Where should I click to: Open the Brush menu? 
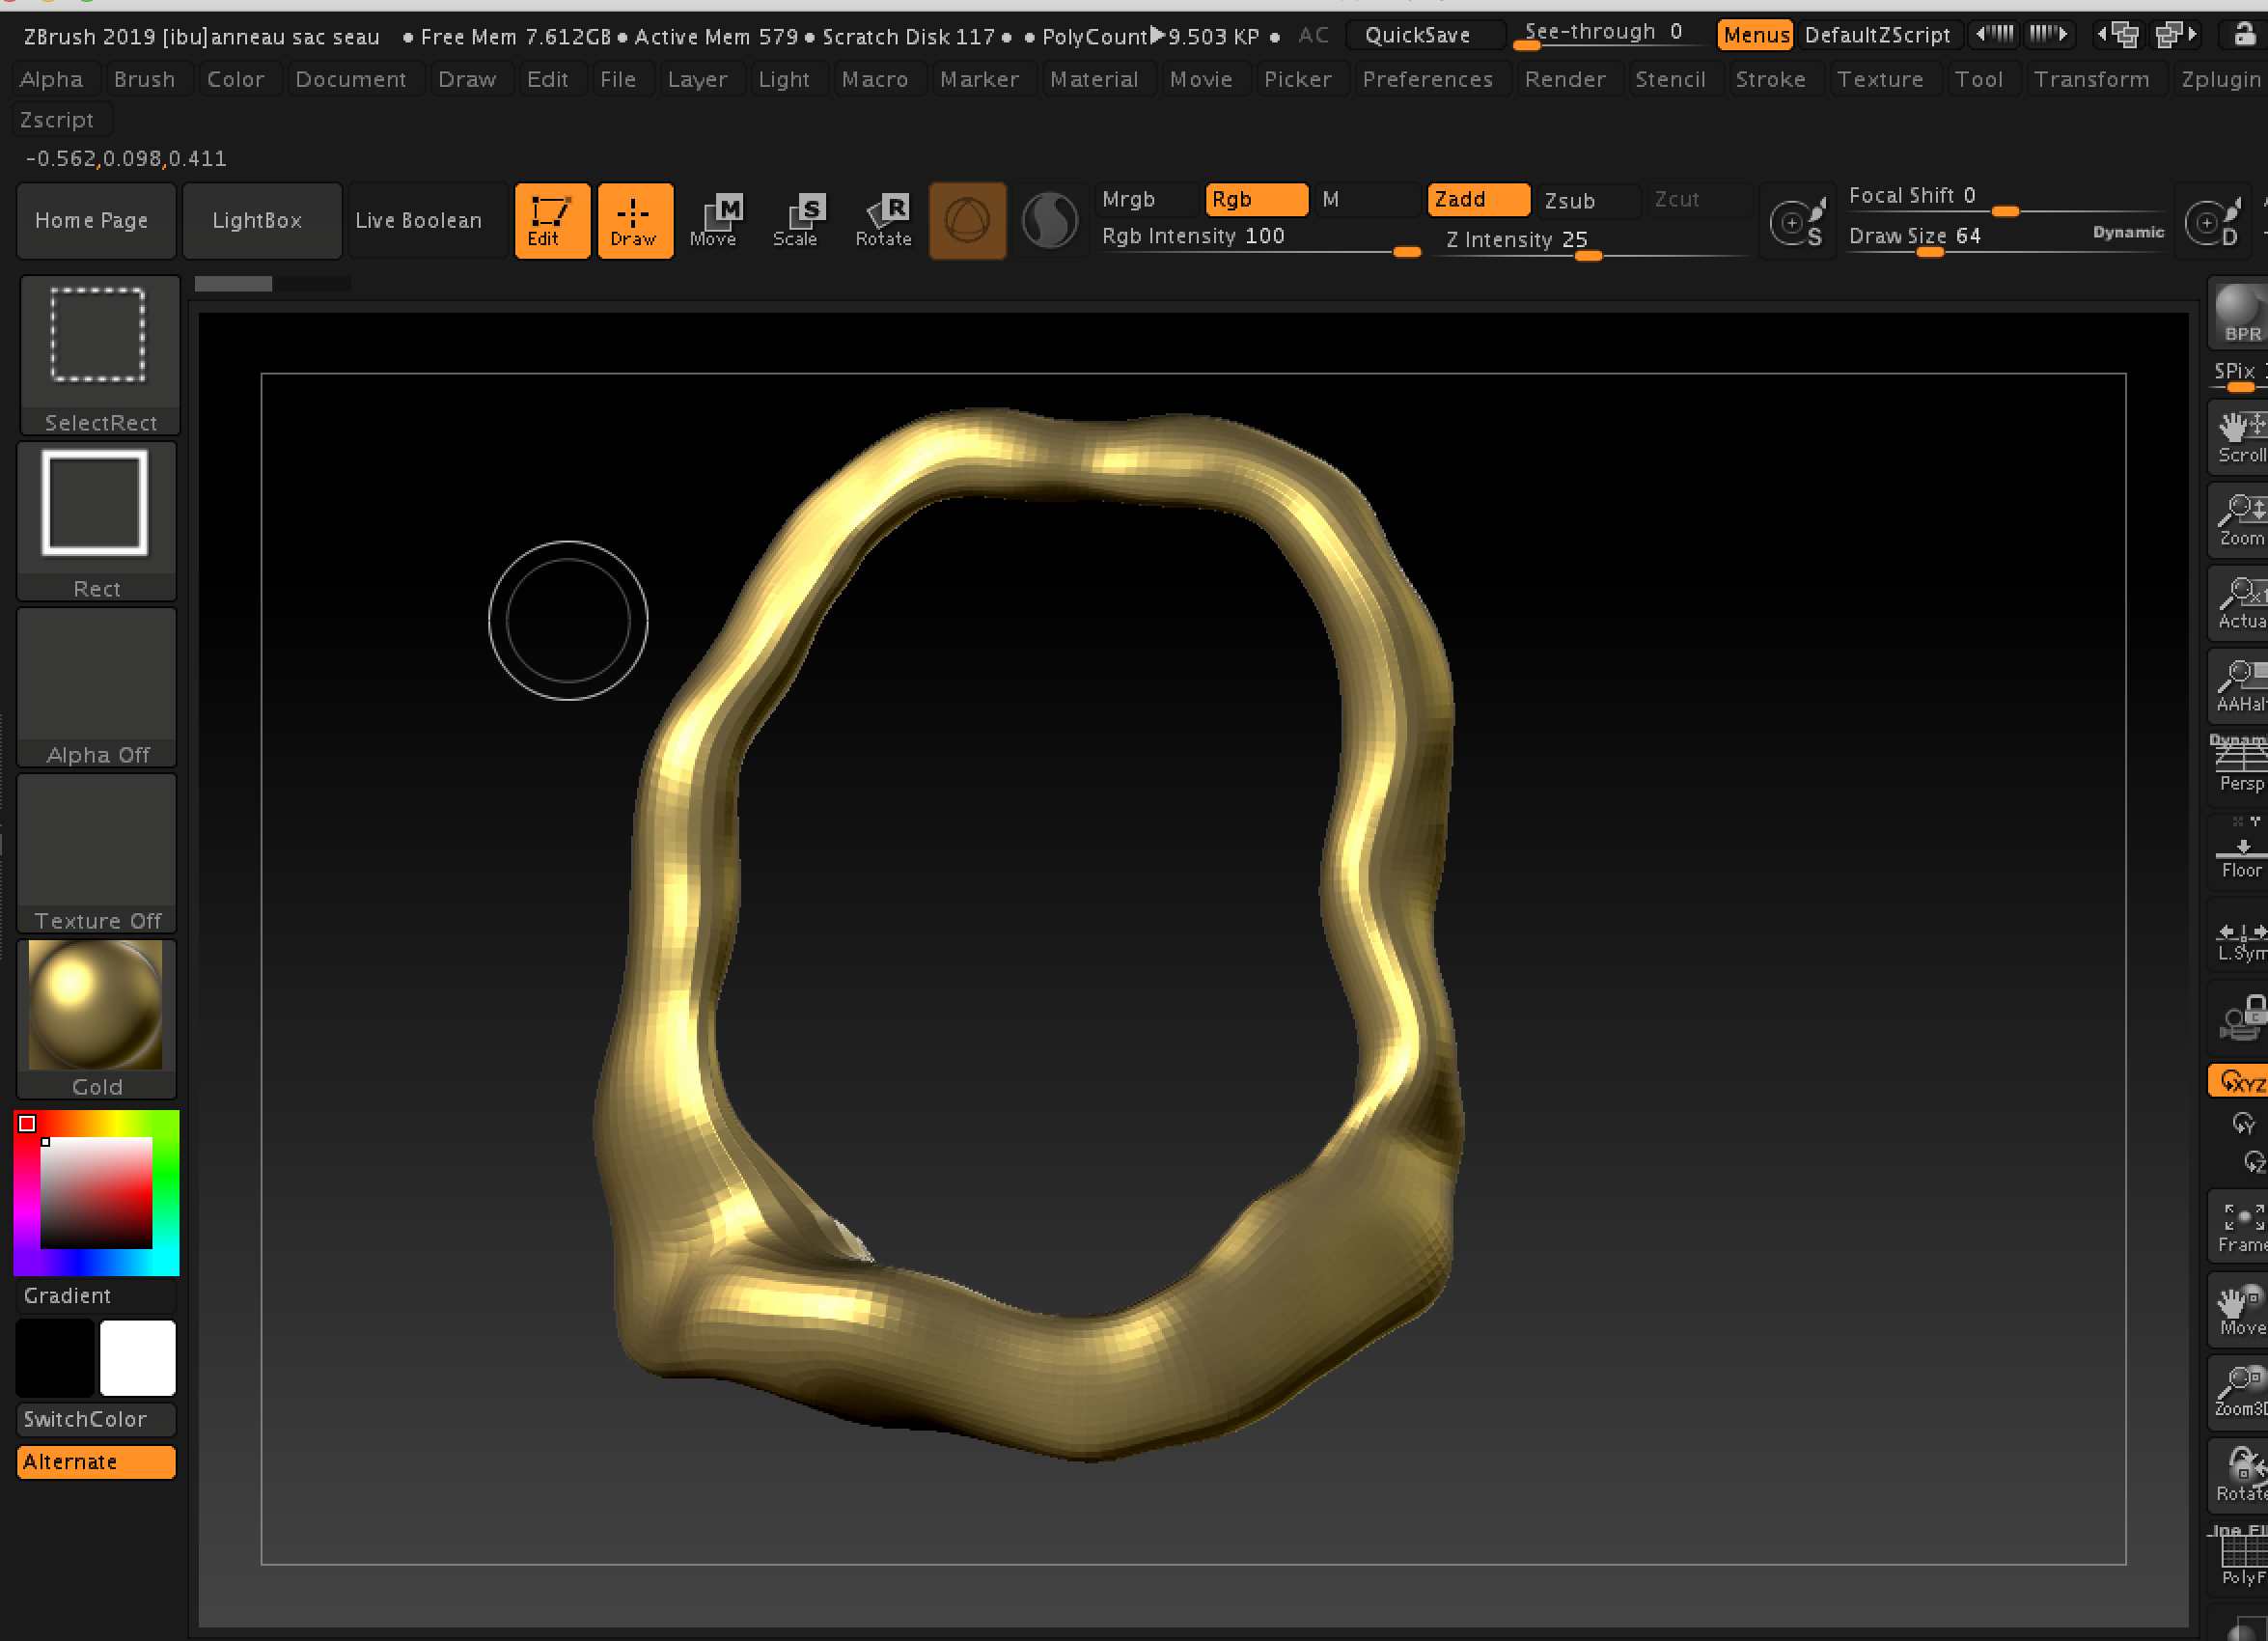click(141, 79)
